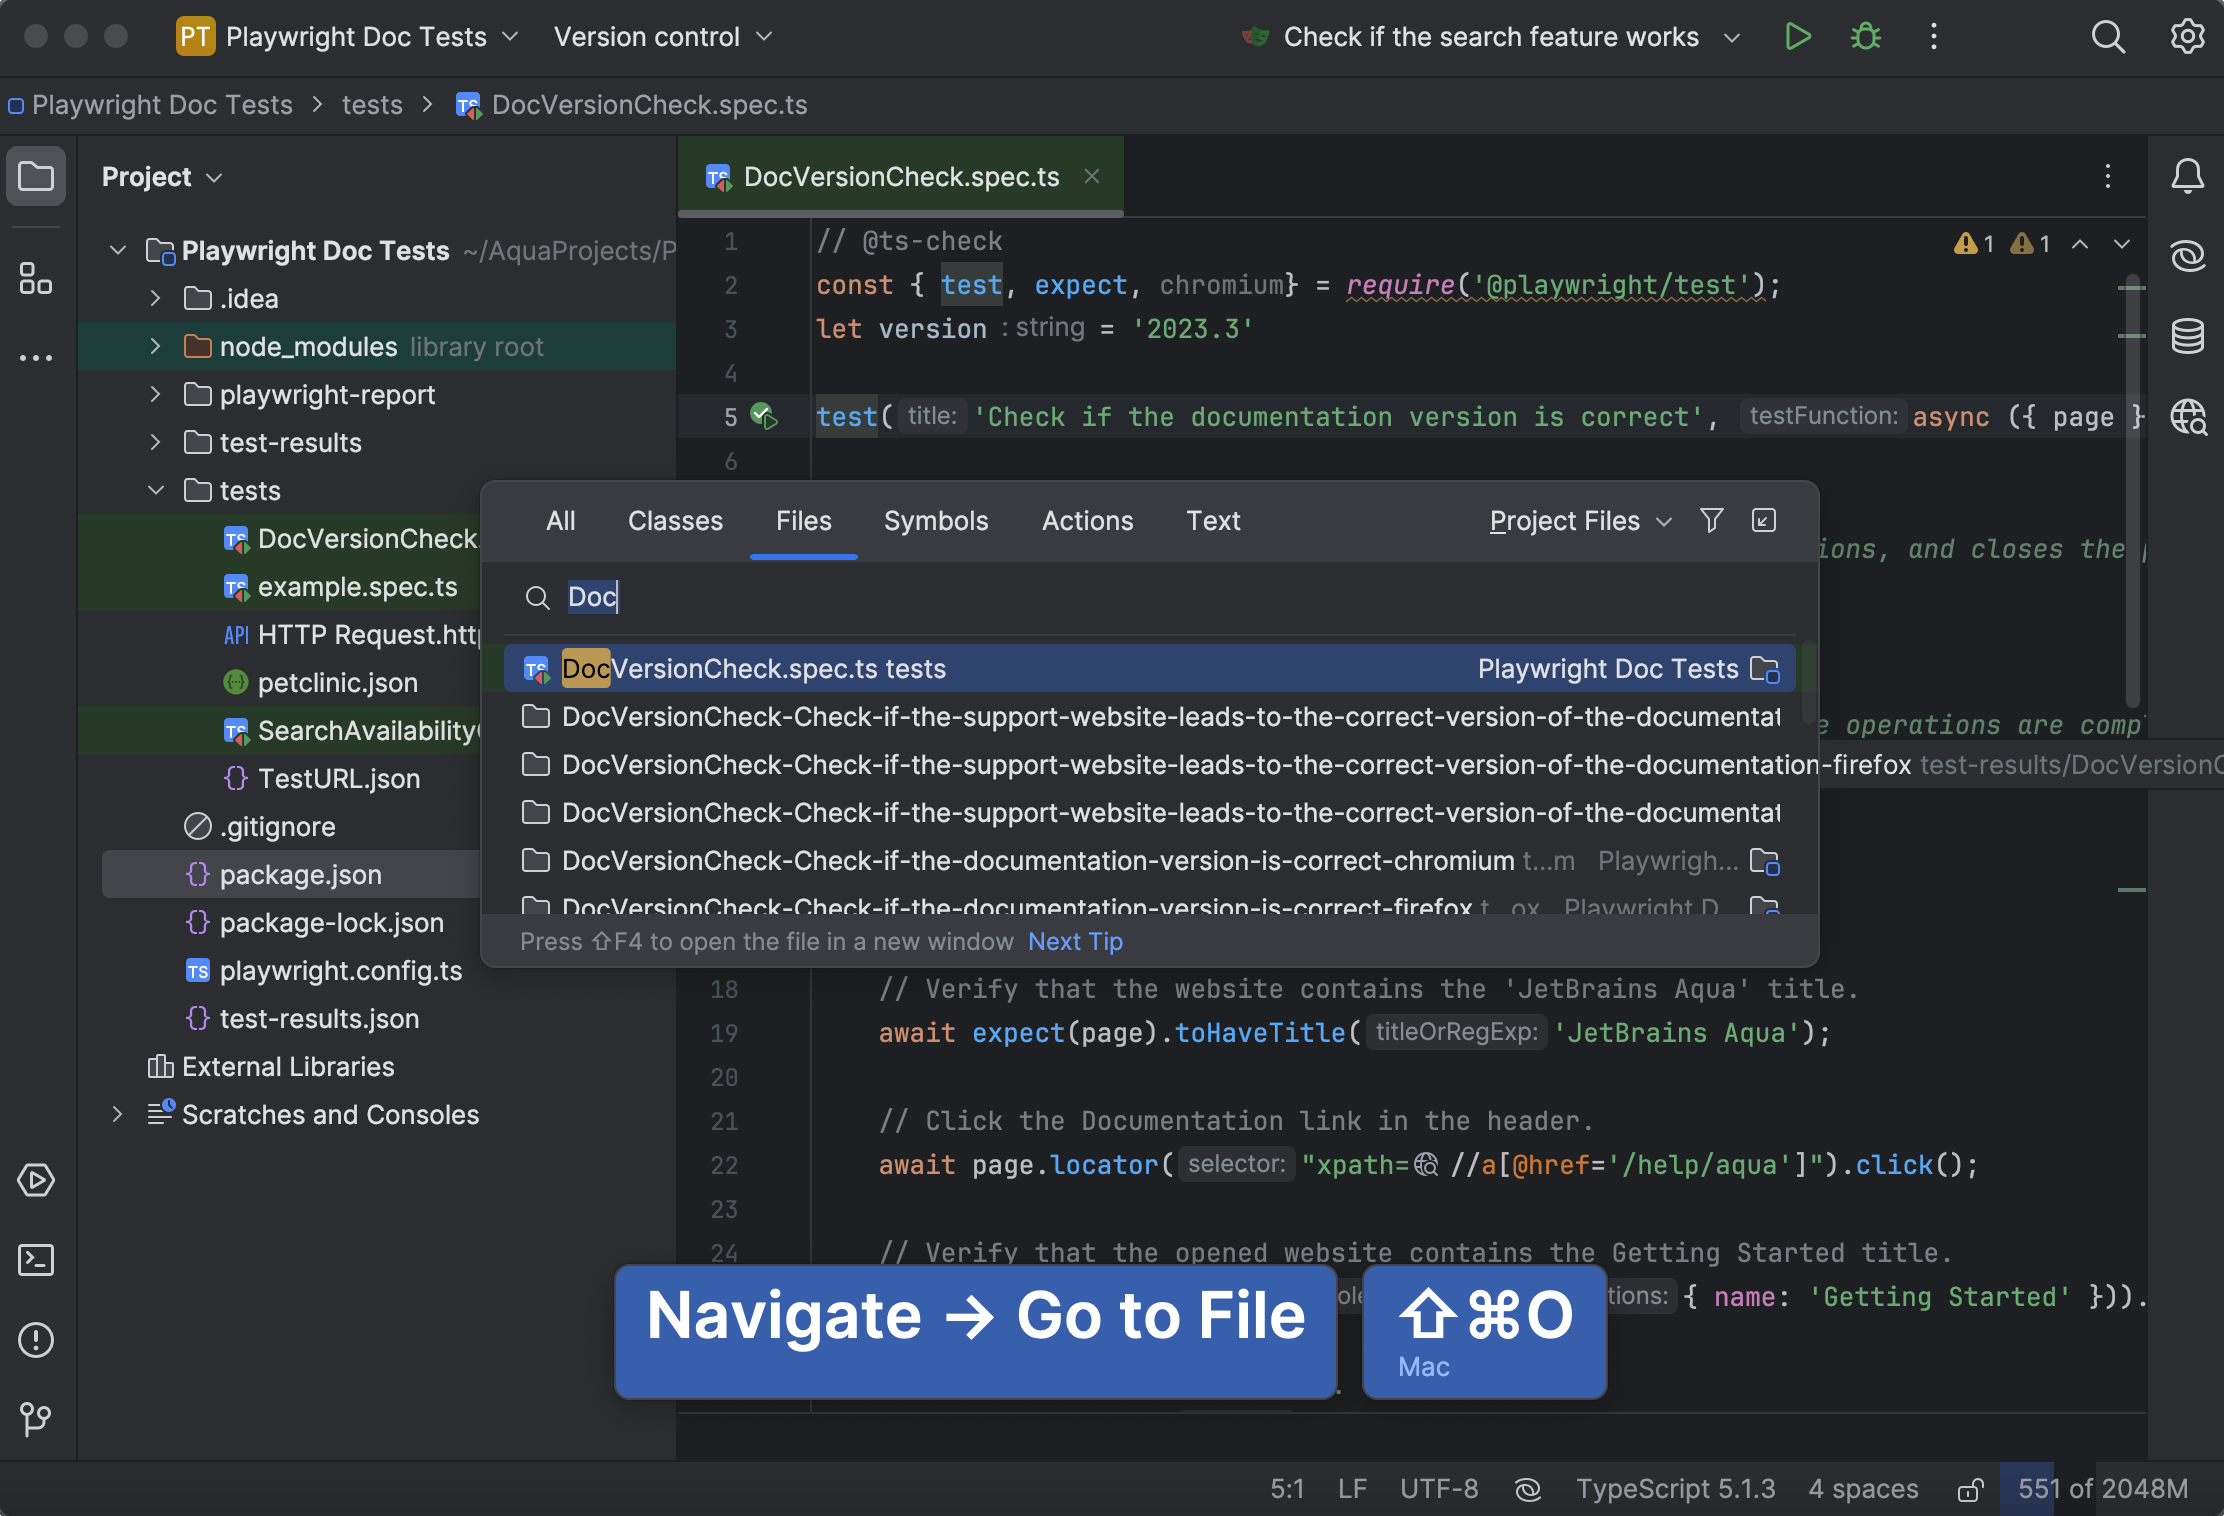Open the Terminal tool window

[36, 1260]
